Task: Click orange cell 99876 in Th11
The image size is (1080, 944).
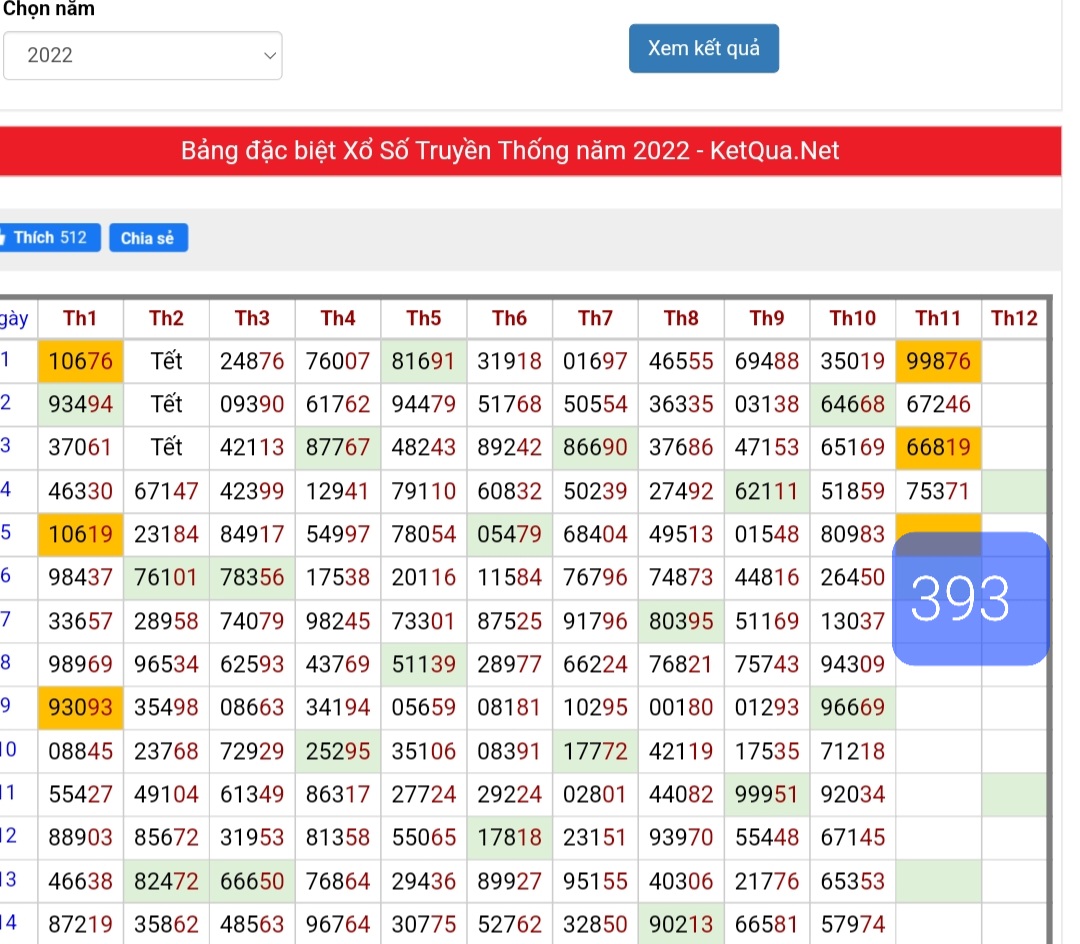Action: click(938, 361)
